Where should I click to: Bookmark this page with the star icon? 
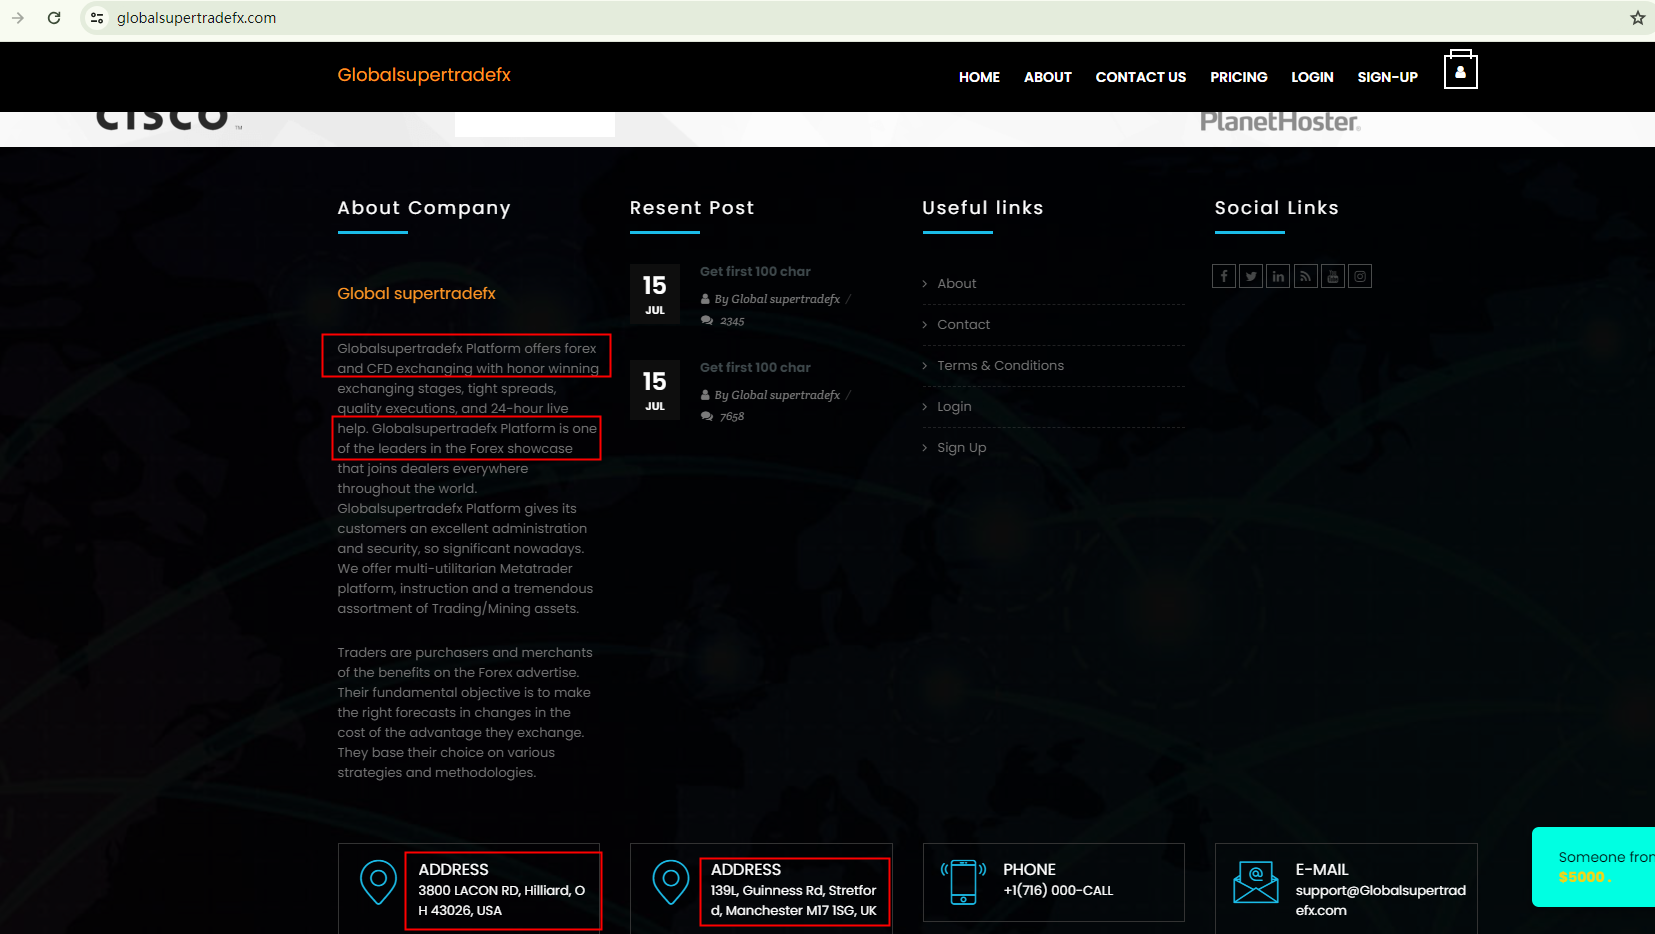coord(1637,18)
